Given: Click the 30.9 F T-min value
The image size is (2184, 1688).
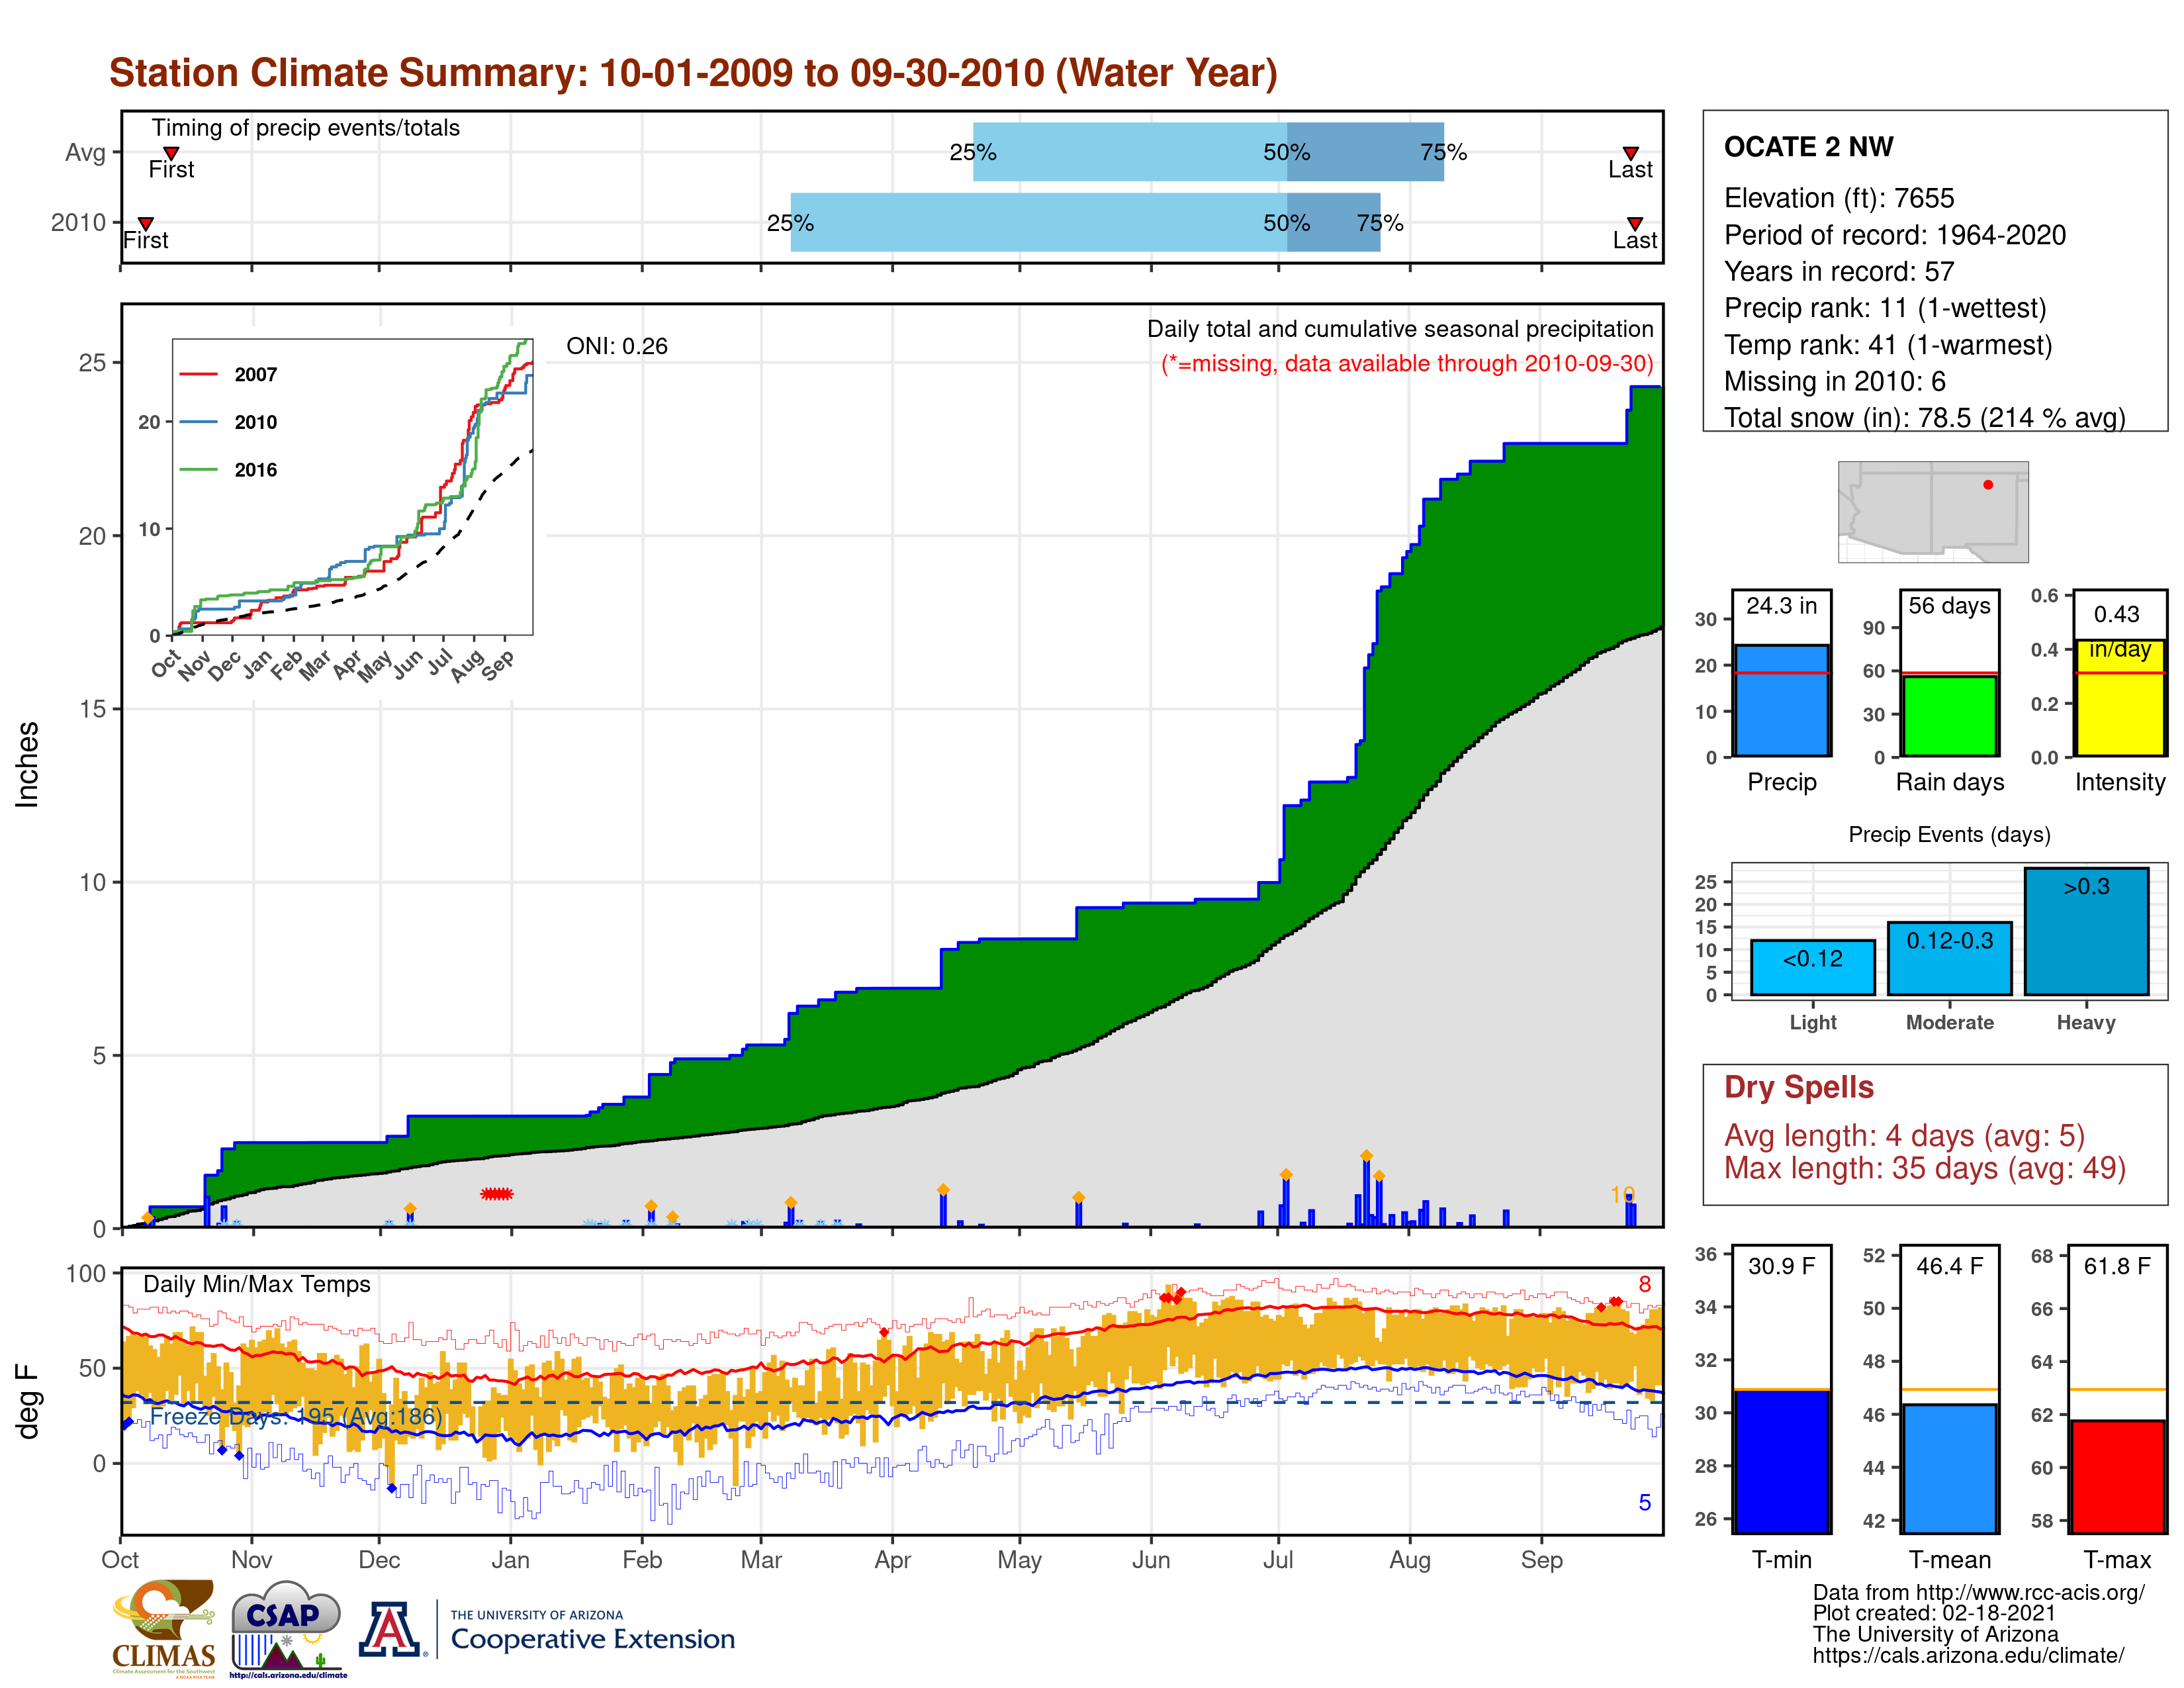Looking at the screenshot, I should tap(1781, 1266).
